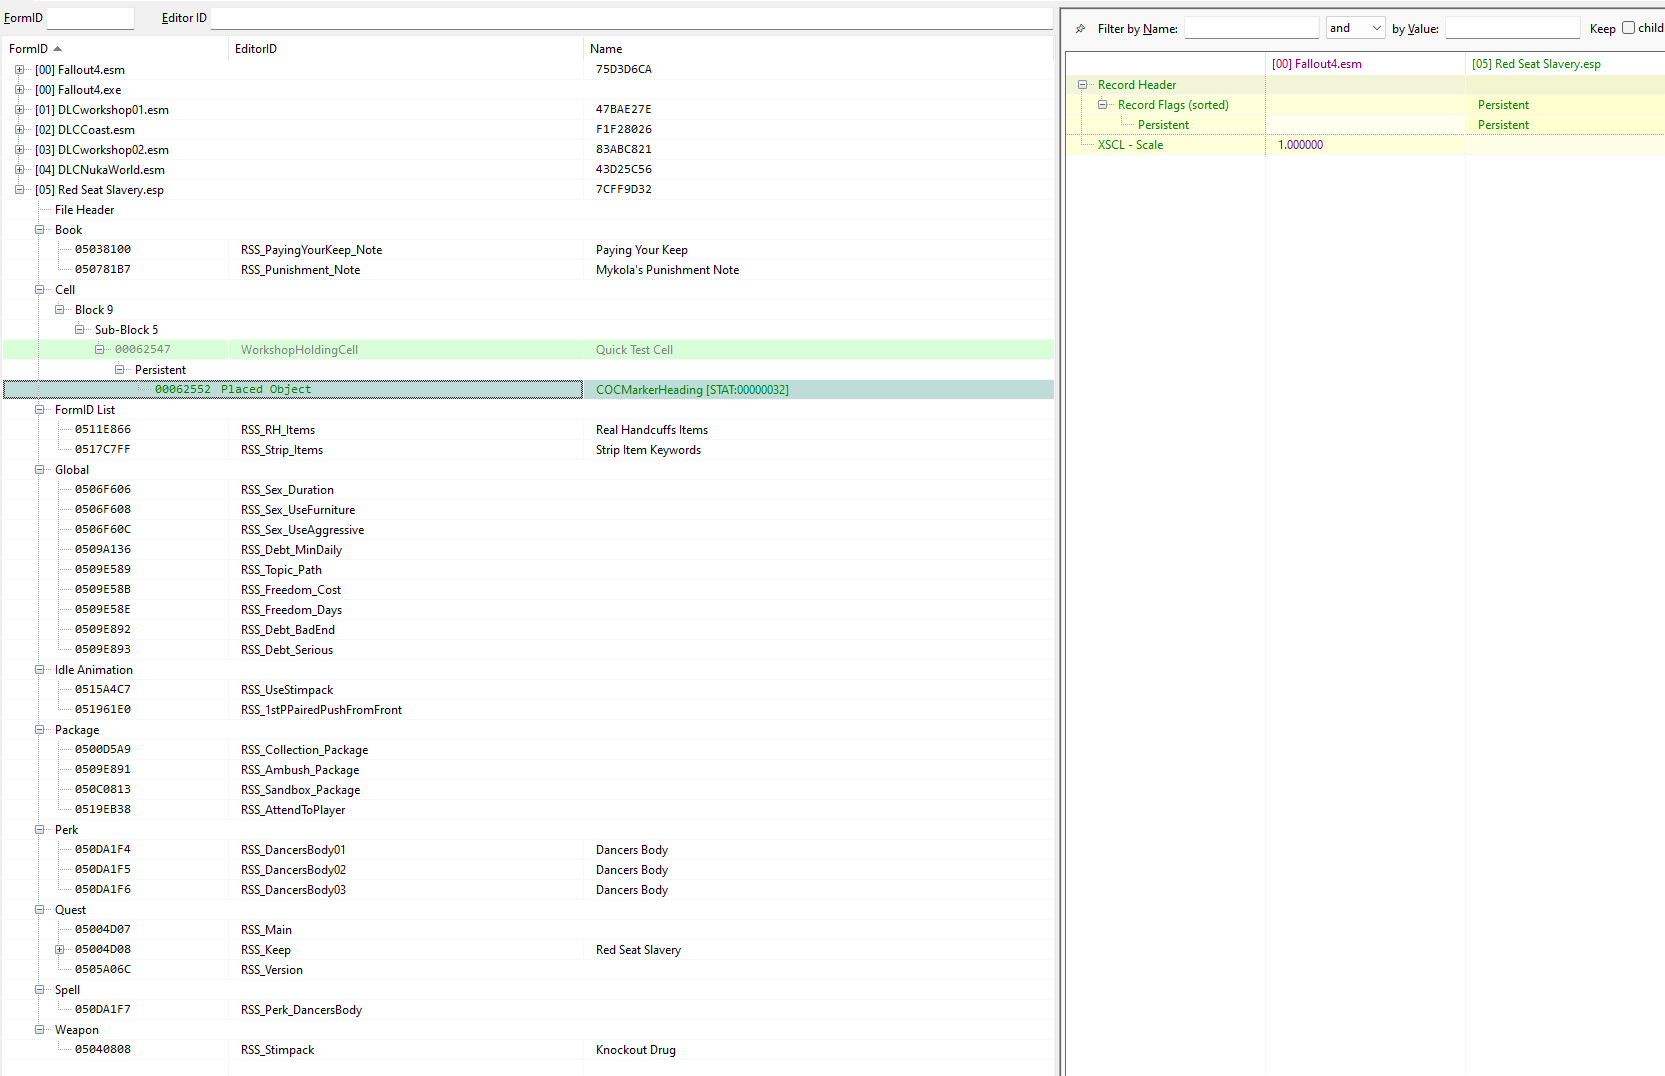Select the RSS_Main quest record
Viewport: 1665px width, 1076px height.
528,930
